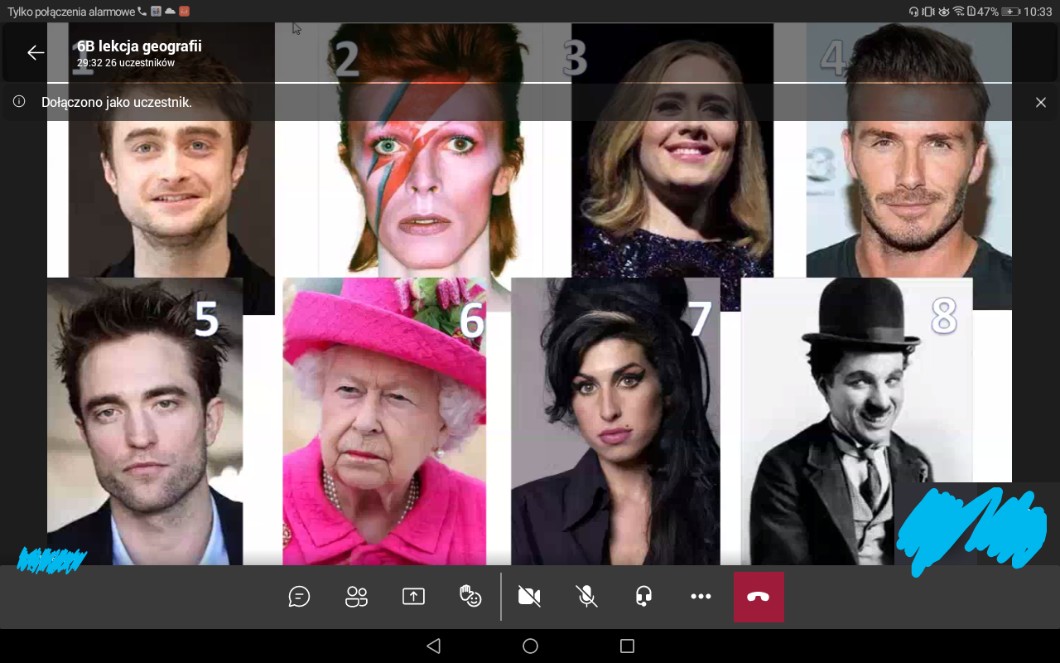Unmute the microphone
This screenshot has height=663, width=1060.
pos(587,597)
